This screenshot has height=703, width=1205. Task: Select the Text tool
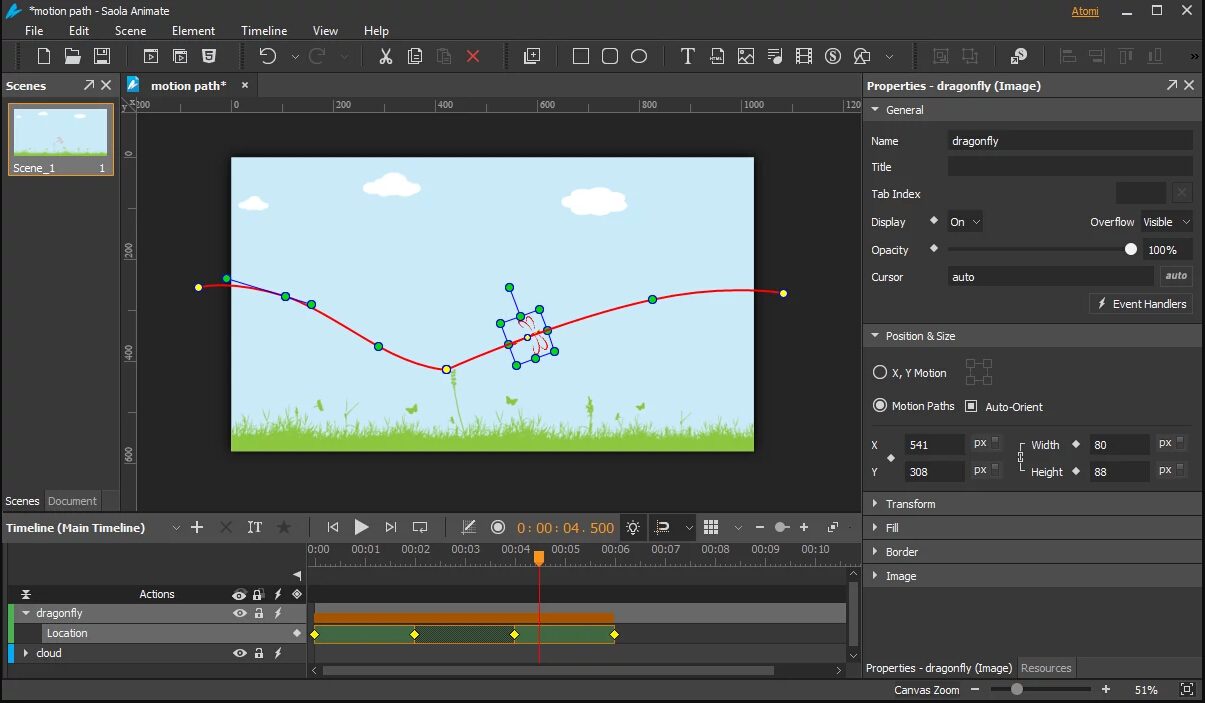(x=687, y=56)
